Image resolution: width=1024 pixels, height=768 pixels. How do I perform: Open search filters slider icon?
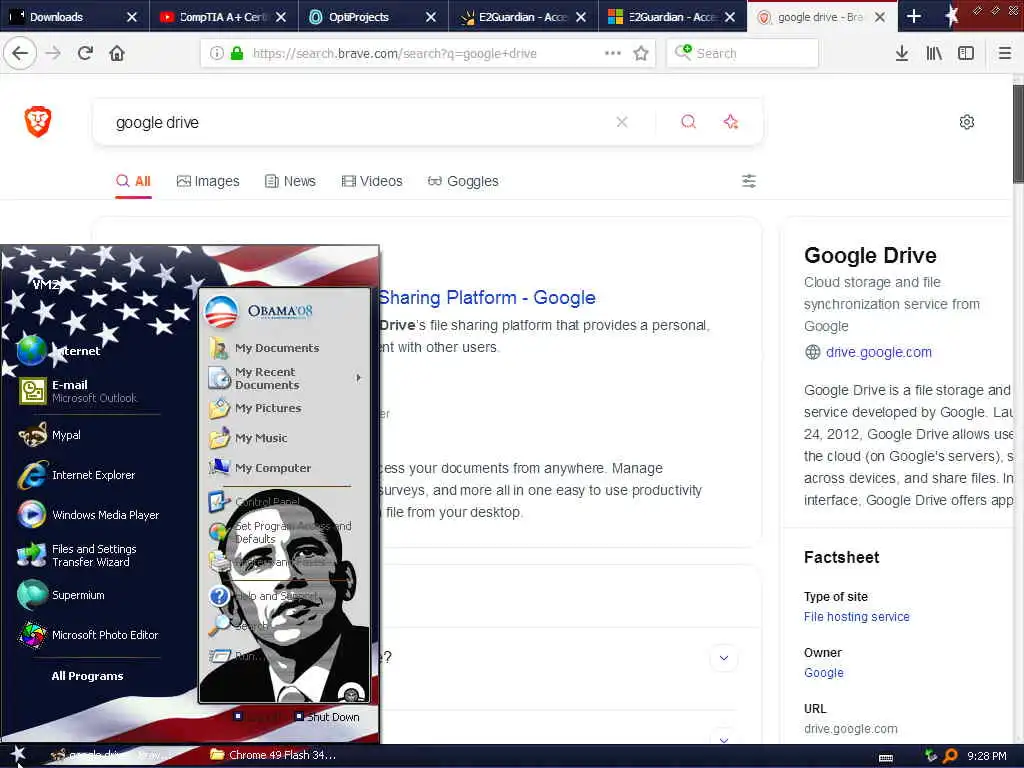point(748,181)
